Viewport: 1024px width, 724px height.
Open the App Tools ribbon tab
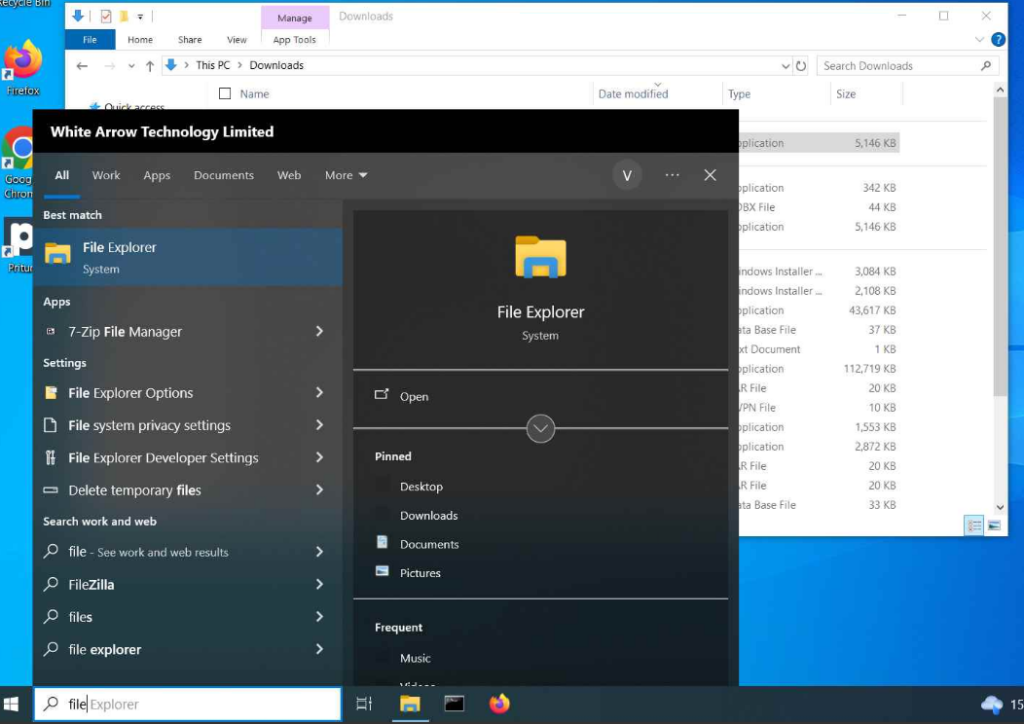point(295,40)
